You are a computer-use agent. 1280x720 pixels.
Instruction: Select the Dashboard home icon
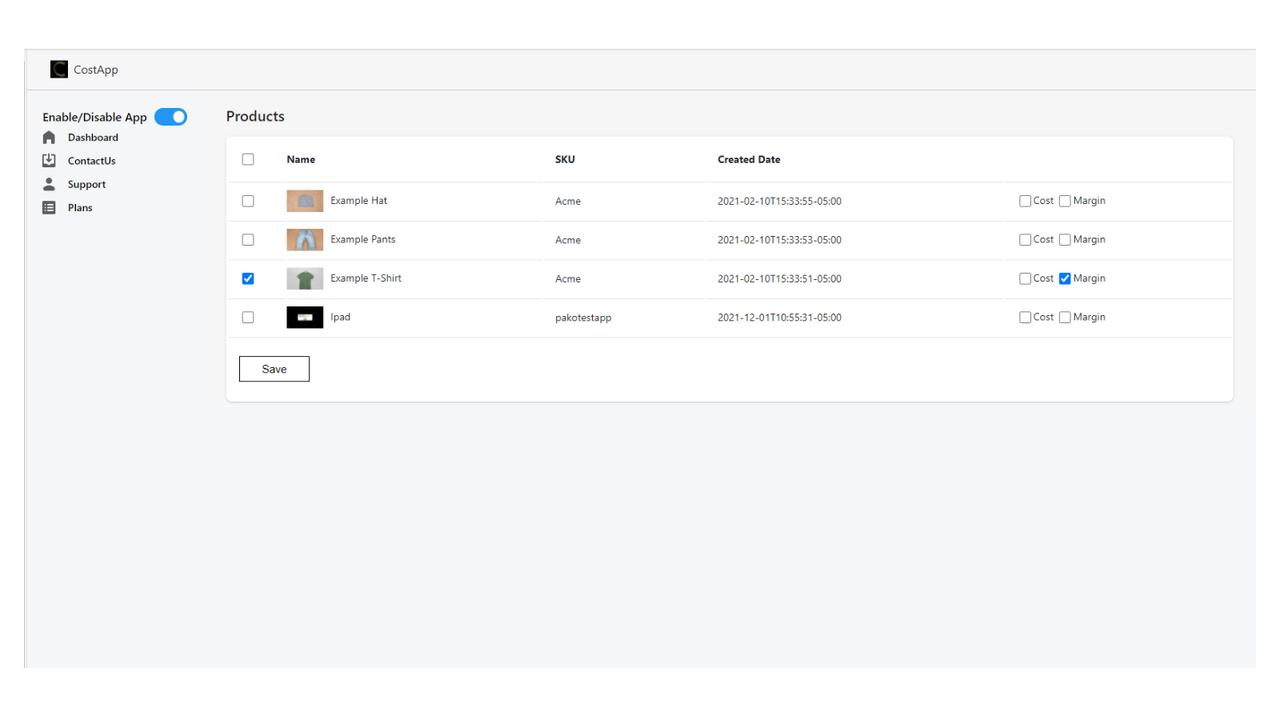48,137
